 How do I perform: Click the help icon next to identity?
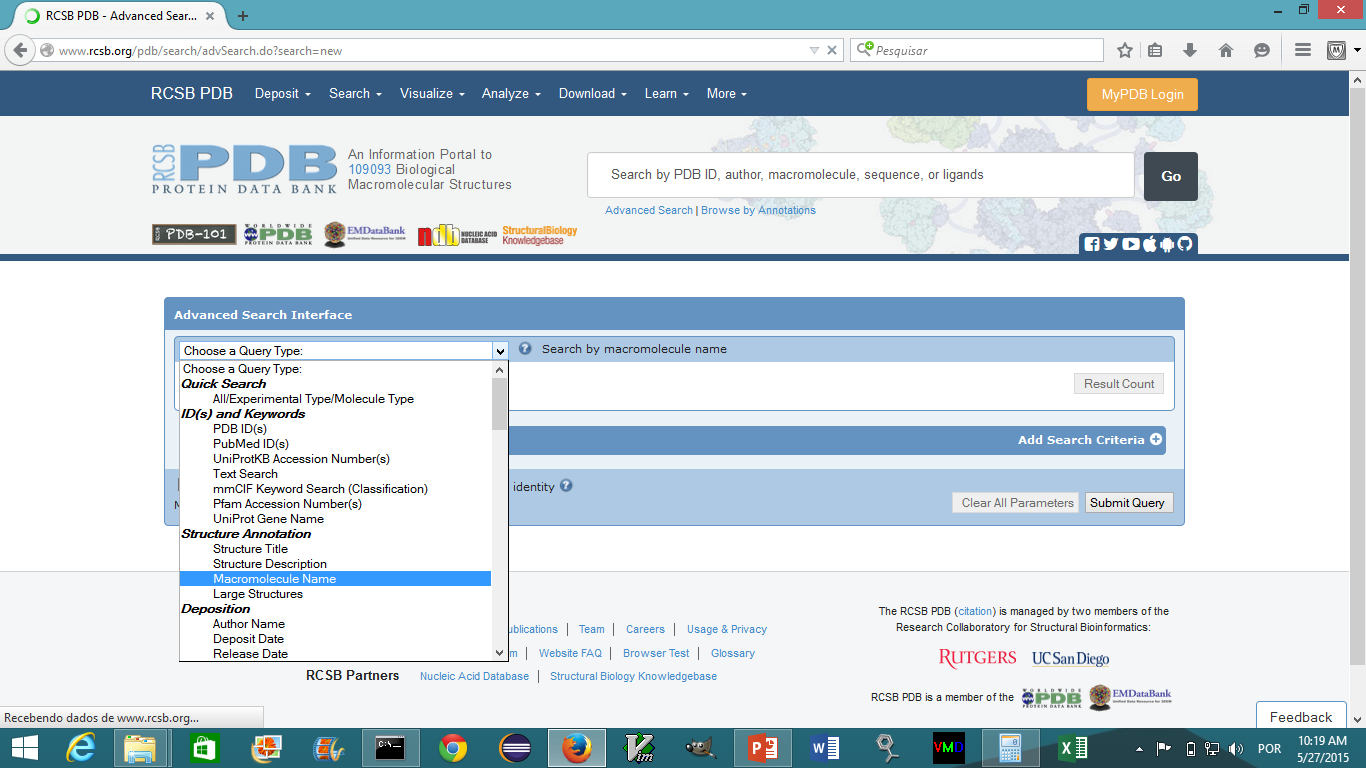coord(566,486)
